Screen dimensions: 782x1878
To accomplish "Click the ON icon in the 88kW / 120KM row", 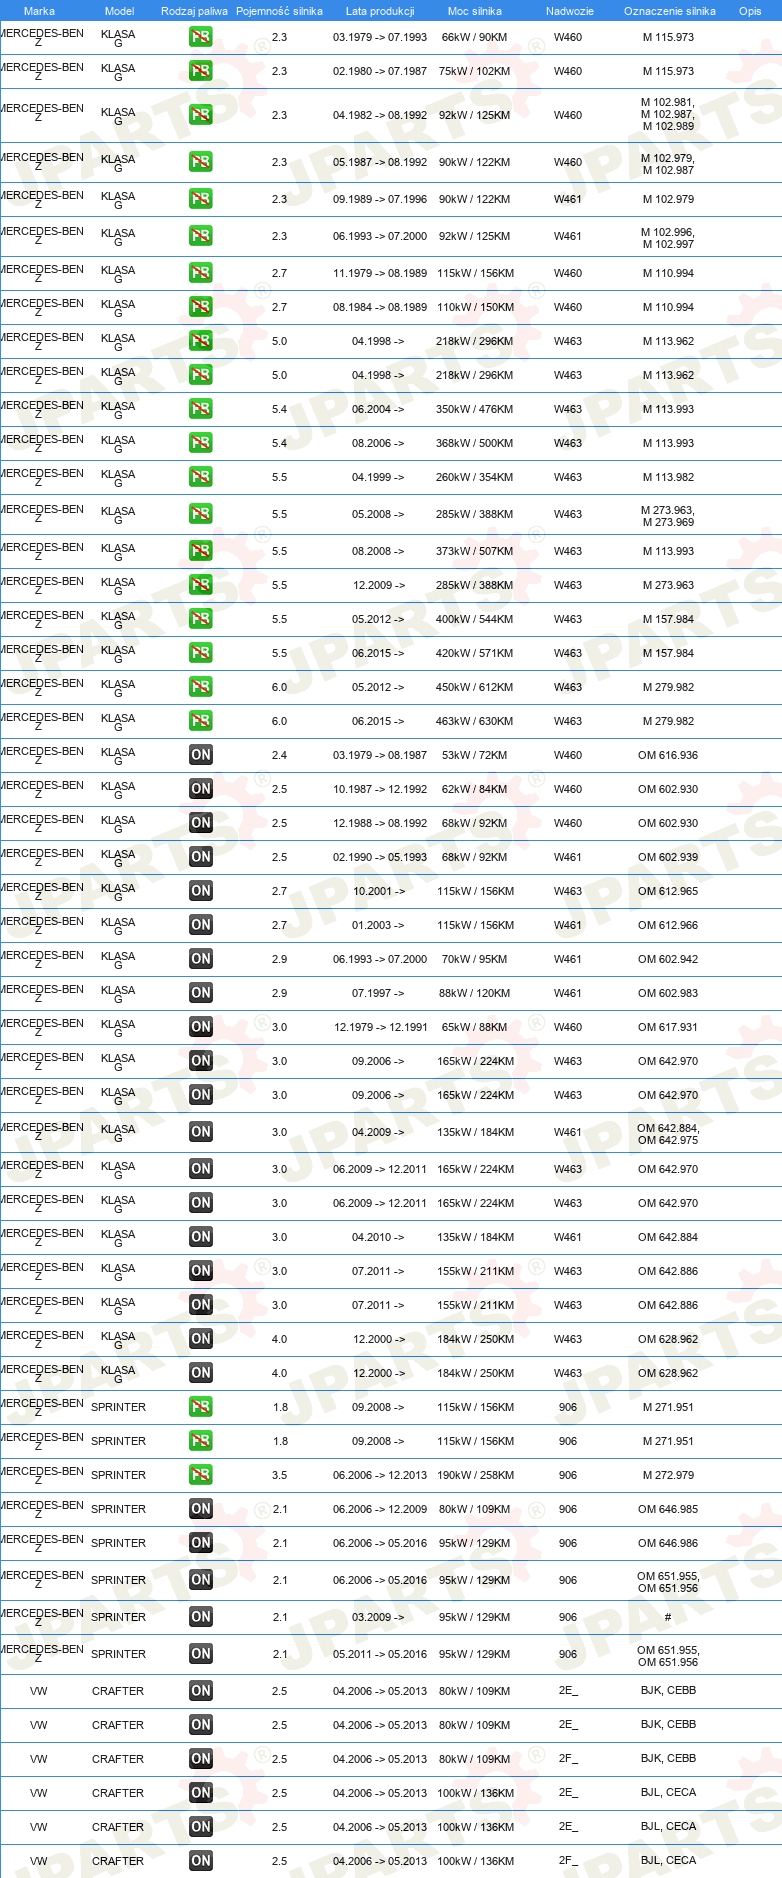I will [201, 993].
